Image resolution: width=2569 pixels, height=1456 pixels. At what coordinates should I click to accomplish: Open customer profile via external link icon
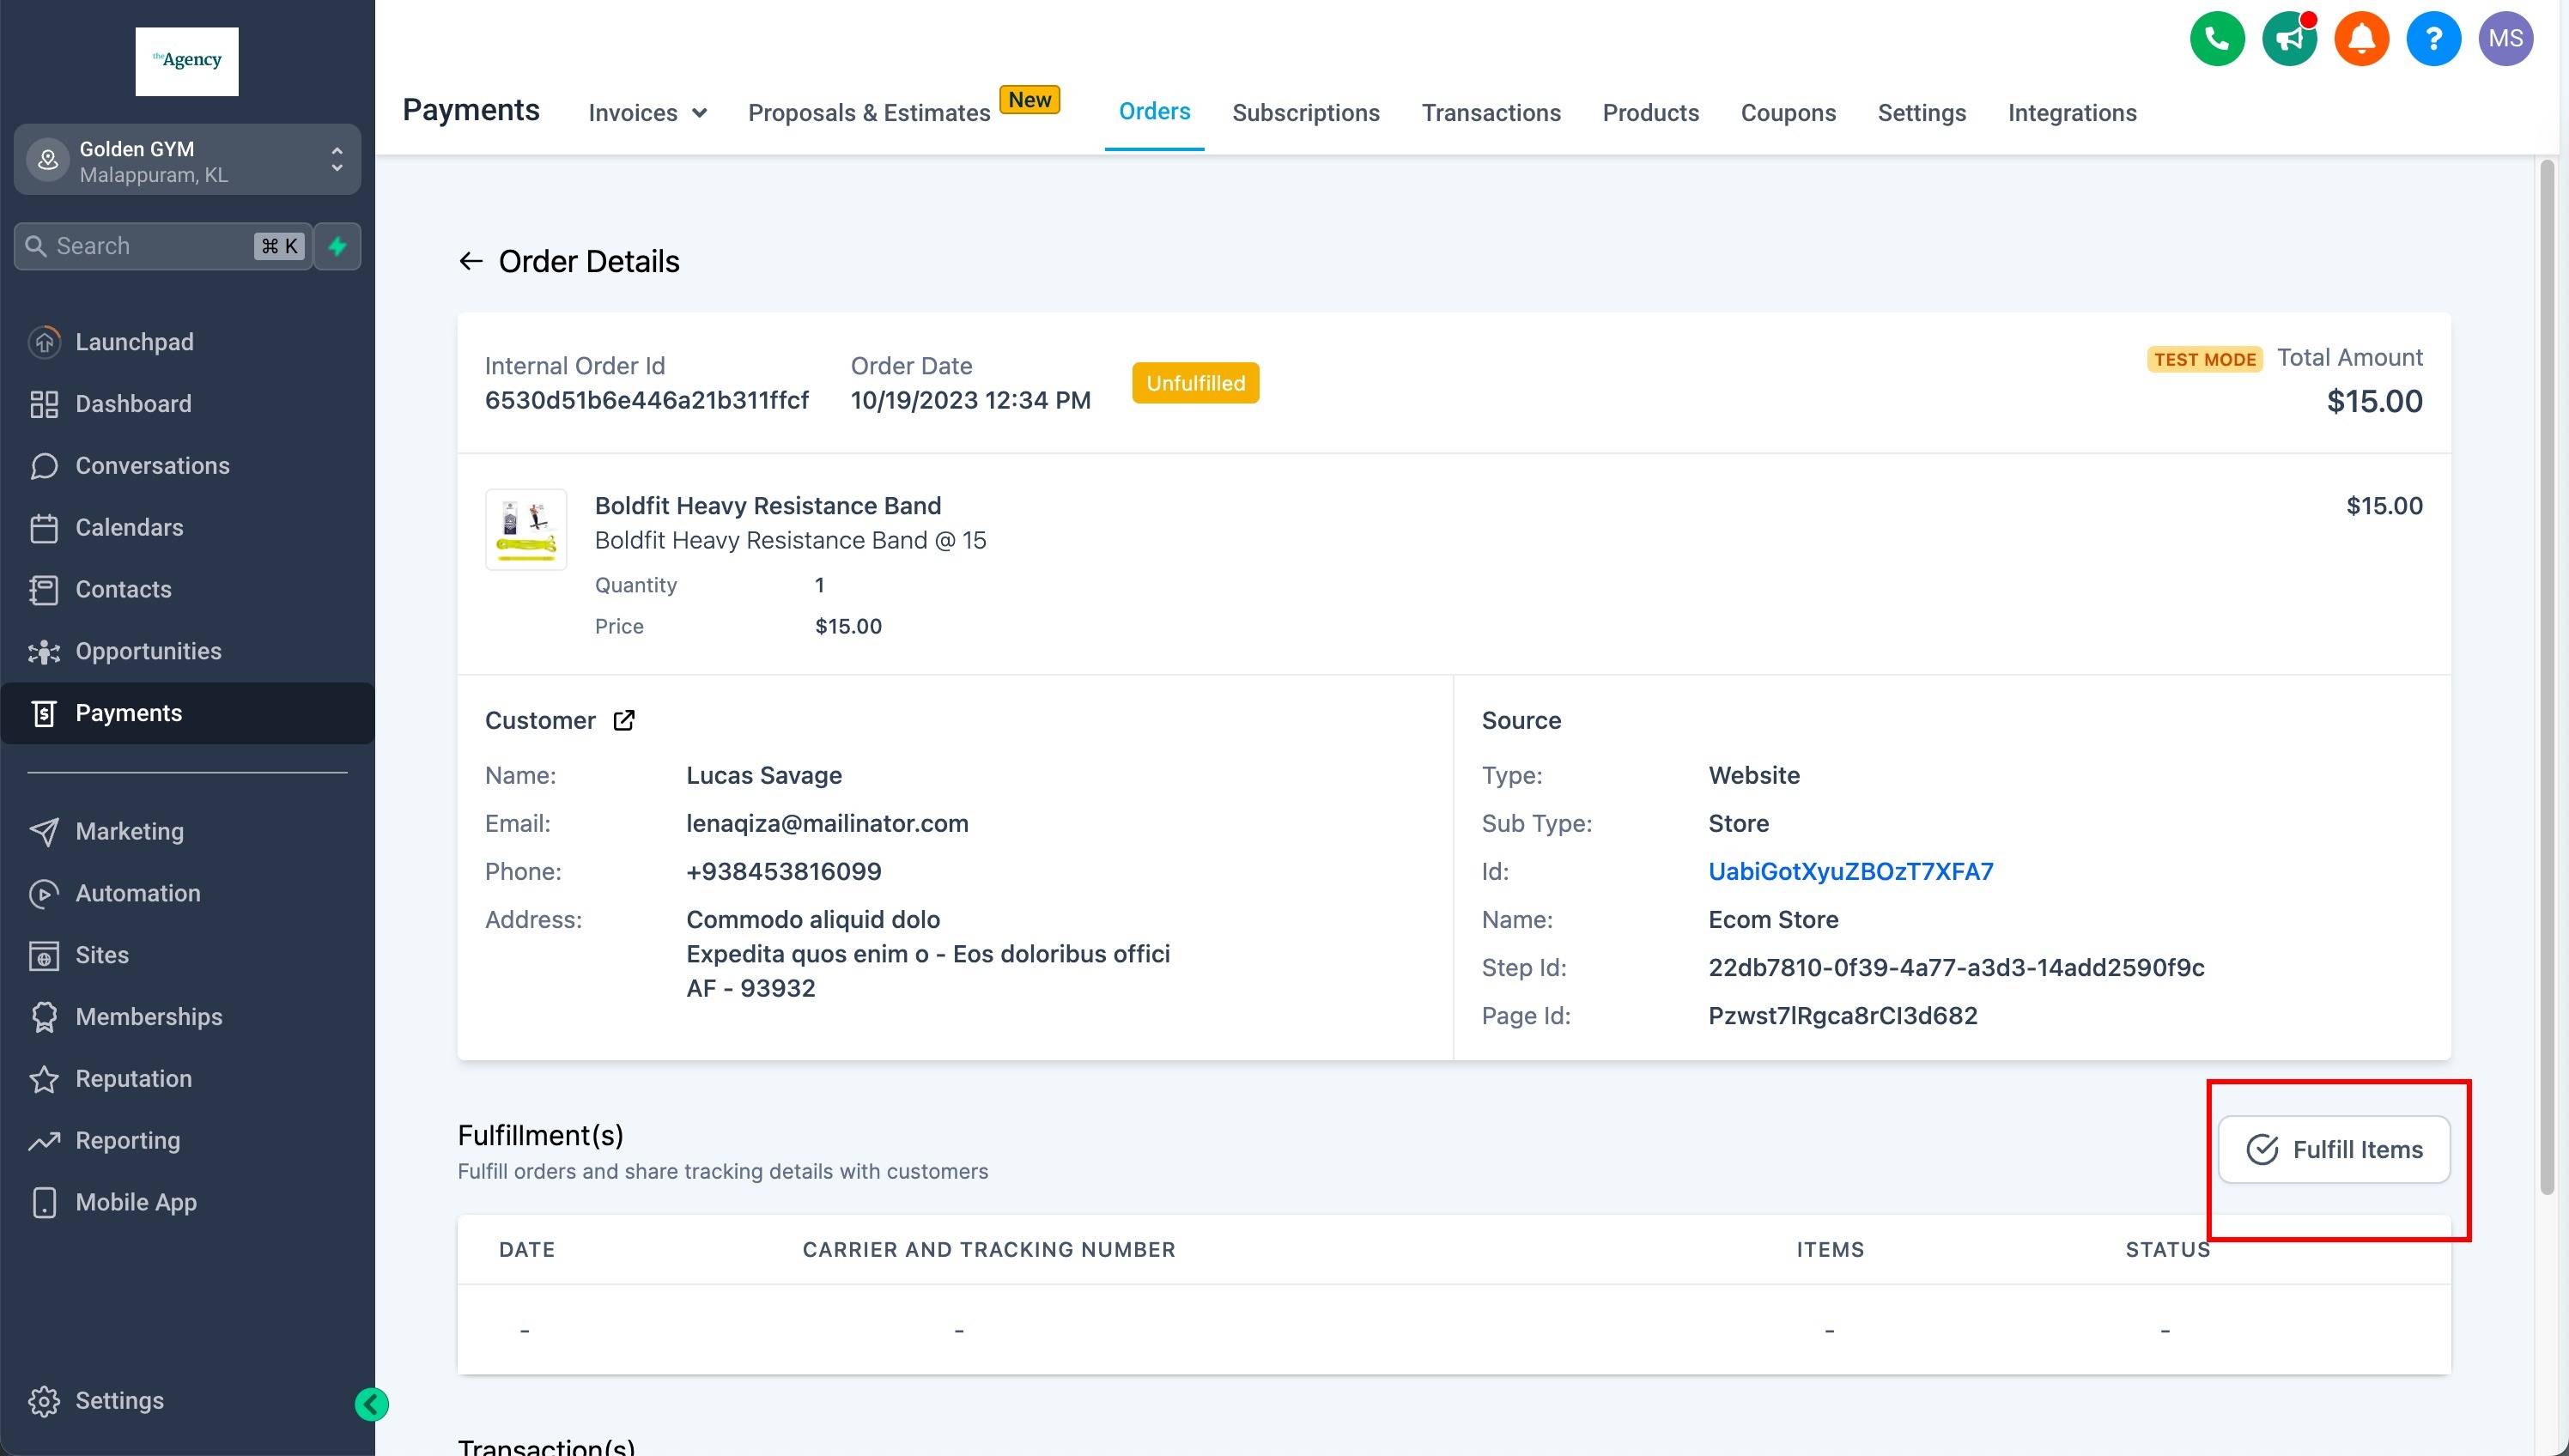pyautogui.click(x=624, y=720)
